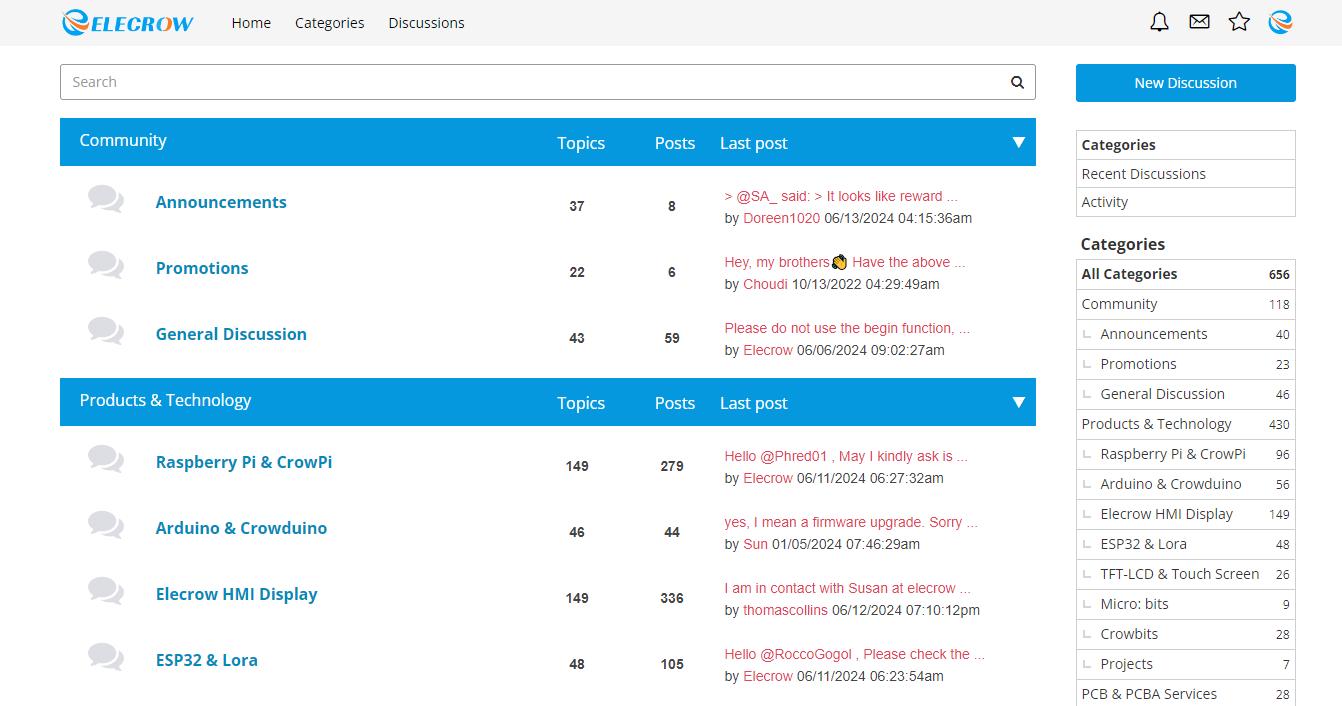Open 'Please do not use the begin function' post
Screen dimensions: 1342x706
[x=847, y=328]
